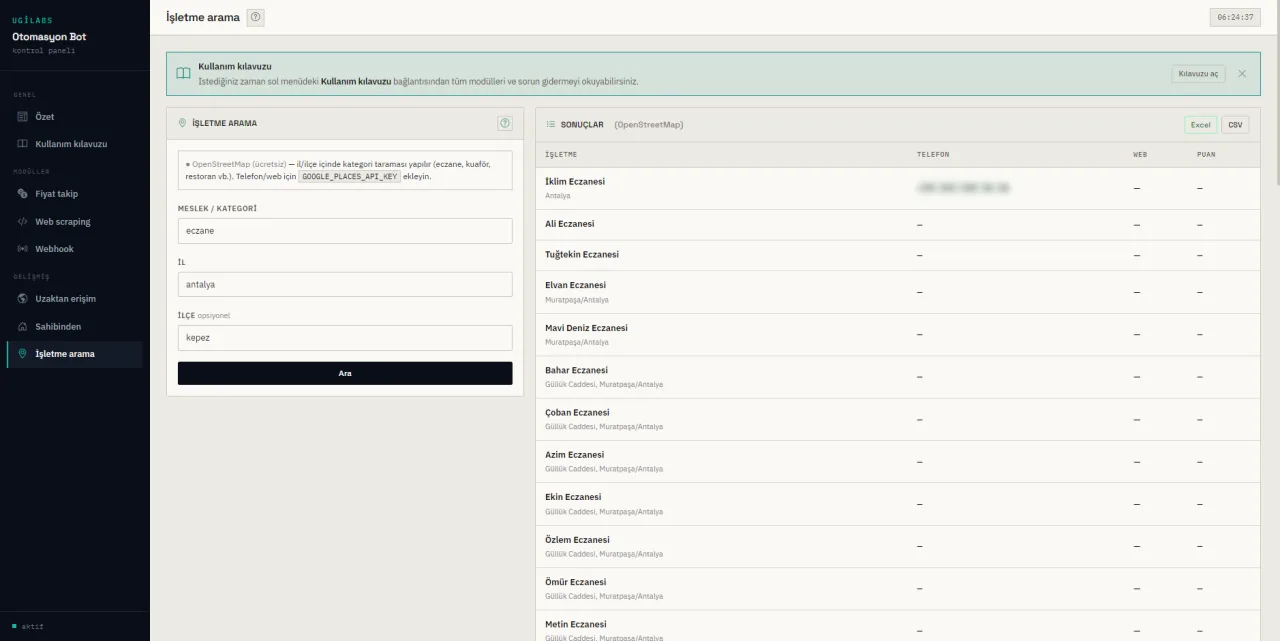The height and width of the screenshot is (641, 1280).
Task: Click the book icon in the guide banner
Action: [x=183, y=74]
